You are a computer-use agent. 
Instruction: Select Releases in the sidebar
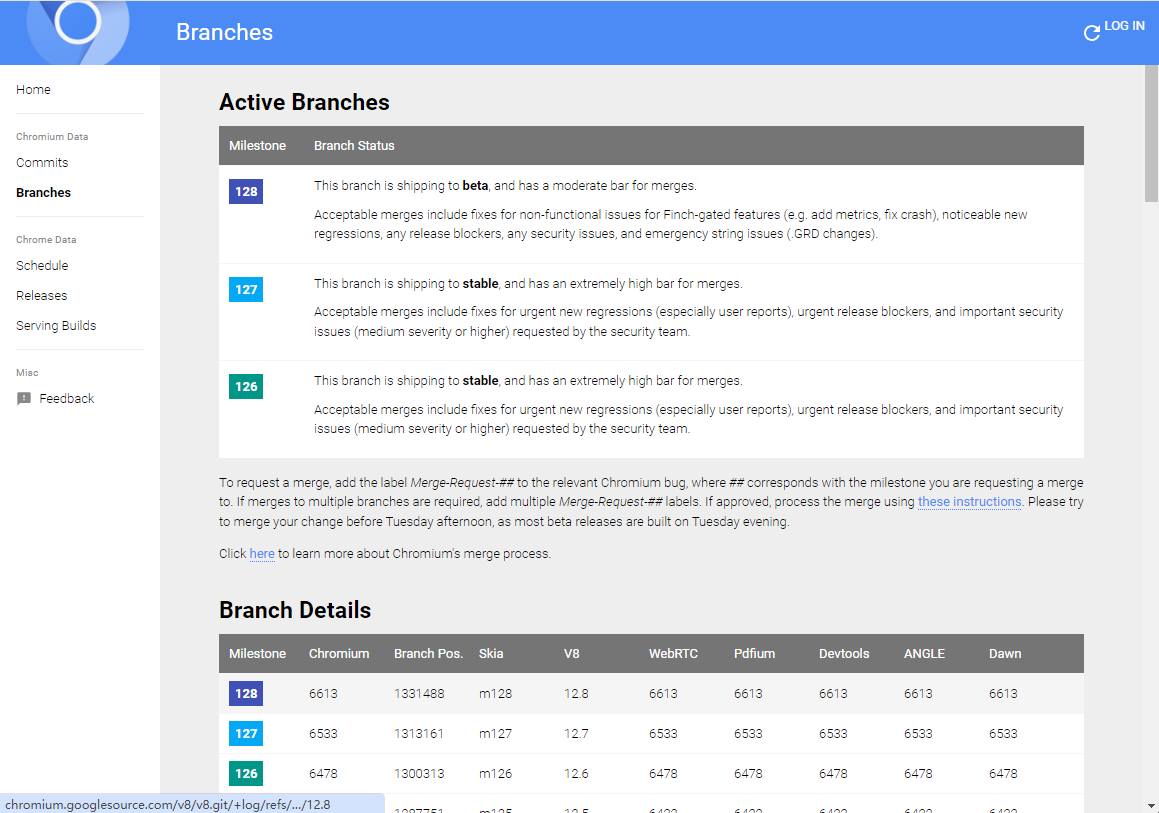42,296
